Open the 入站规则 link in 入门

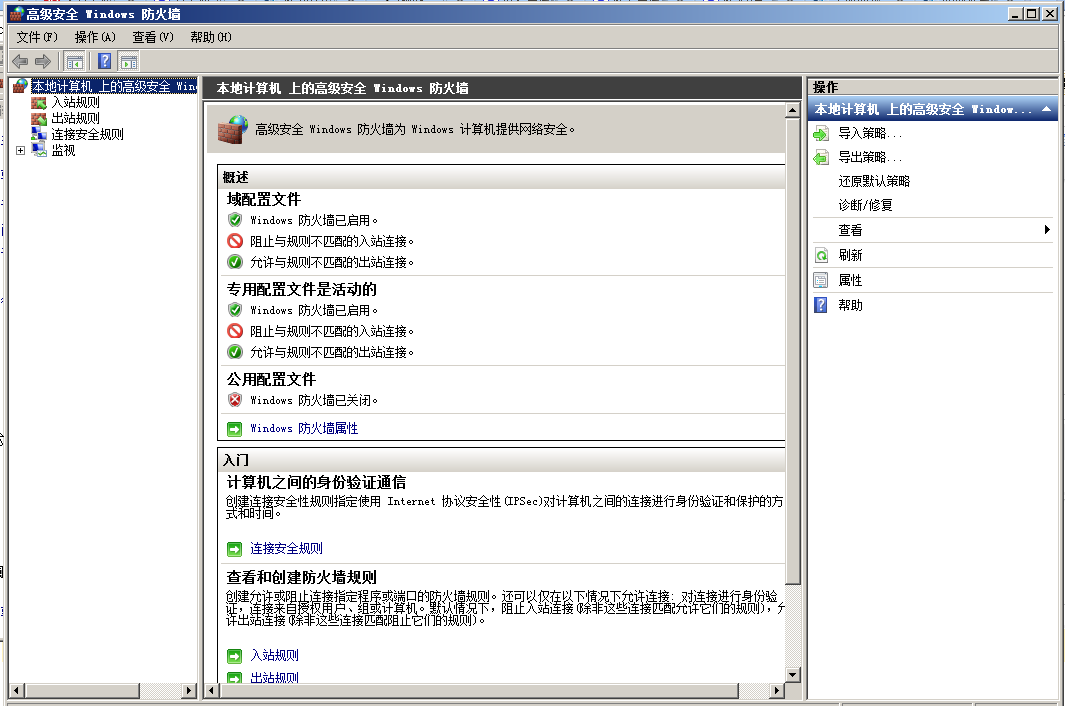point(274,656)
